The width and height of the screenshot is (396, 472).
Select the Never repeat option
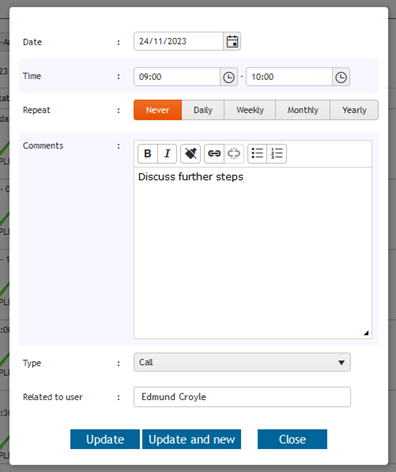[x=158, y=110]
